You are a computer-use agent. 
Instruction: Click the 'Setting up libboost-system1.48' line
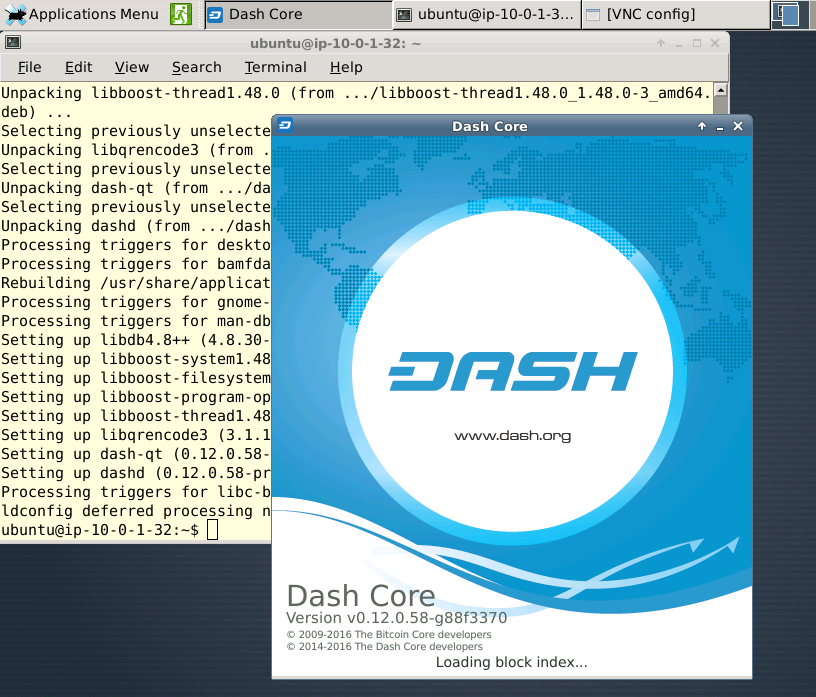pos(136,359)
